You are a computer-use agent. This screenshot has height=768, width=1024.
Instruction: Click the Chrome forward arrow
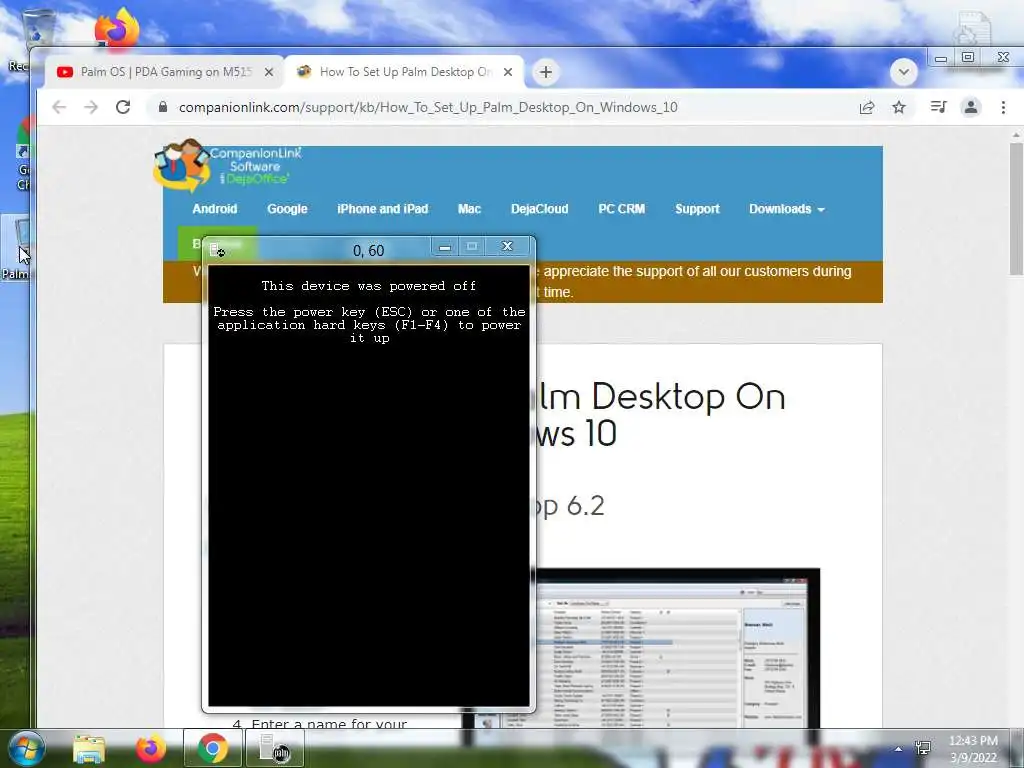(x=91, y=107)
